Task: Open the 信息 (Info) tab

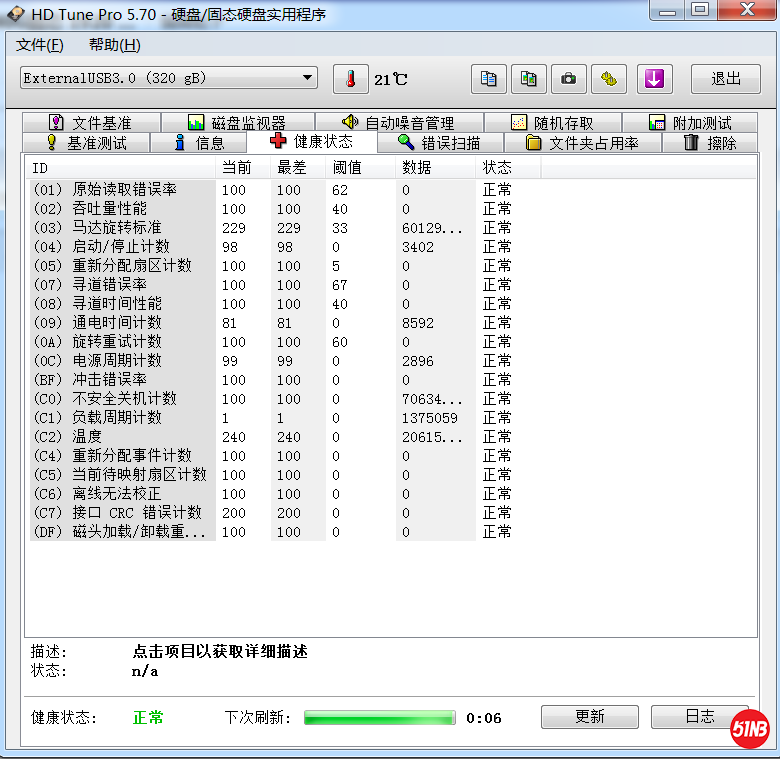Action: 198,143
